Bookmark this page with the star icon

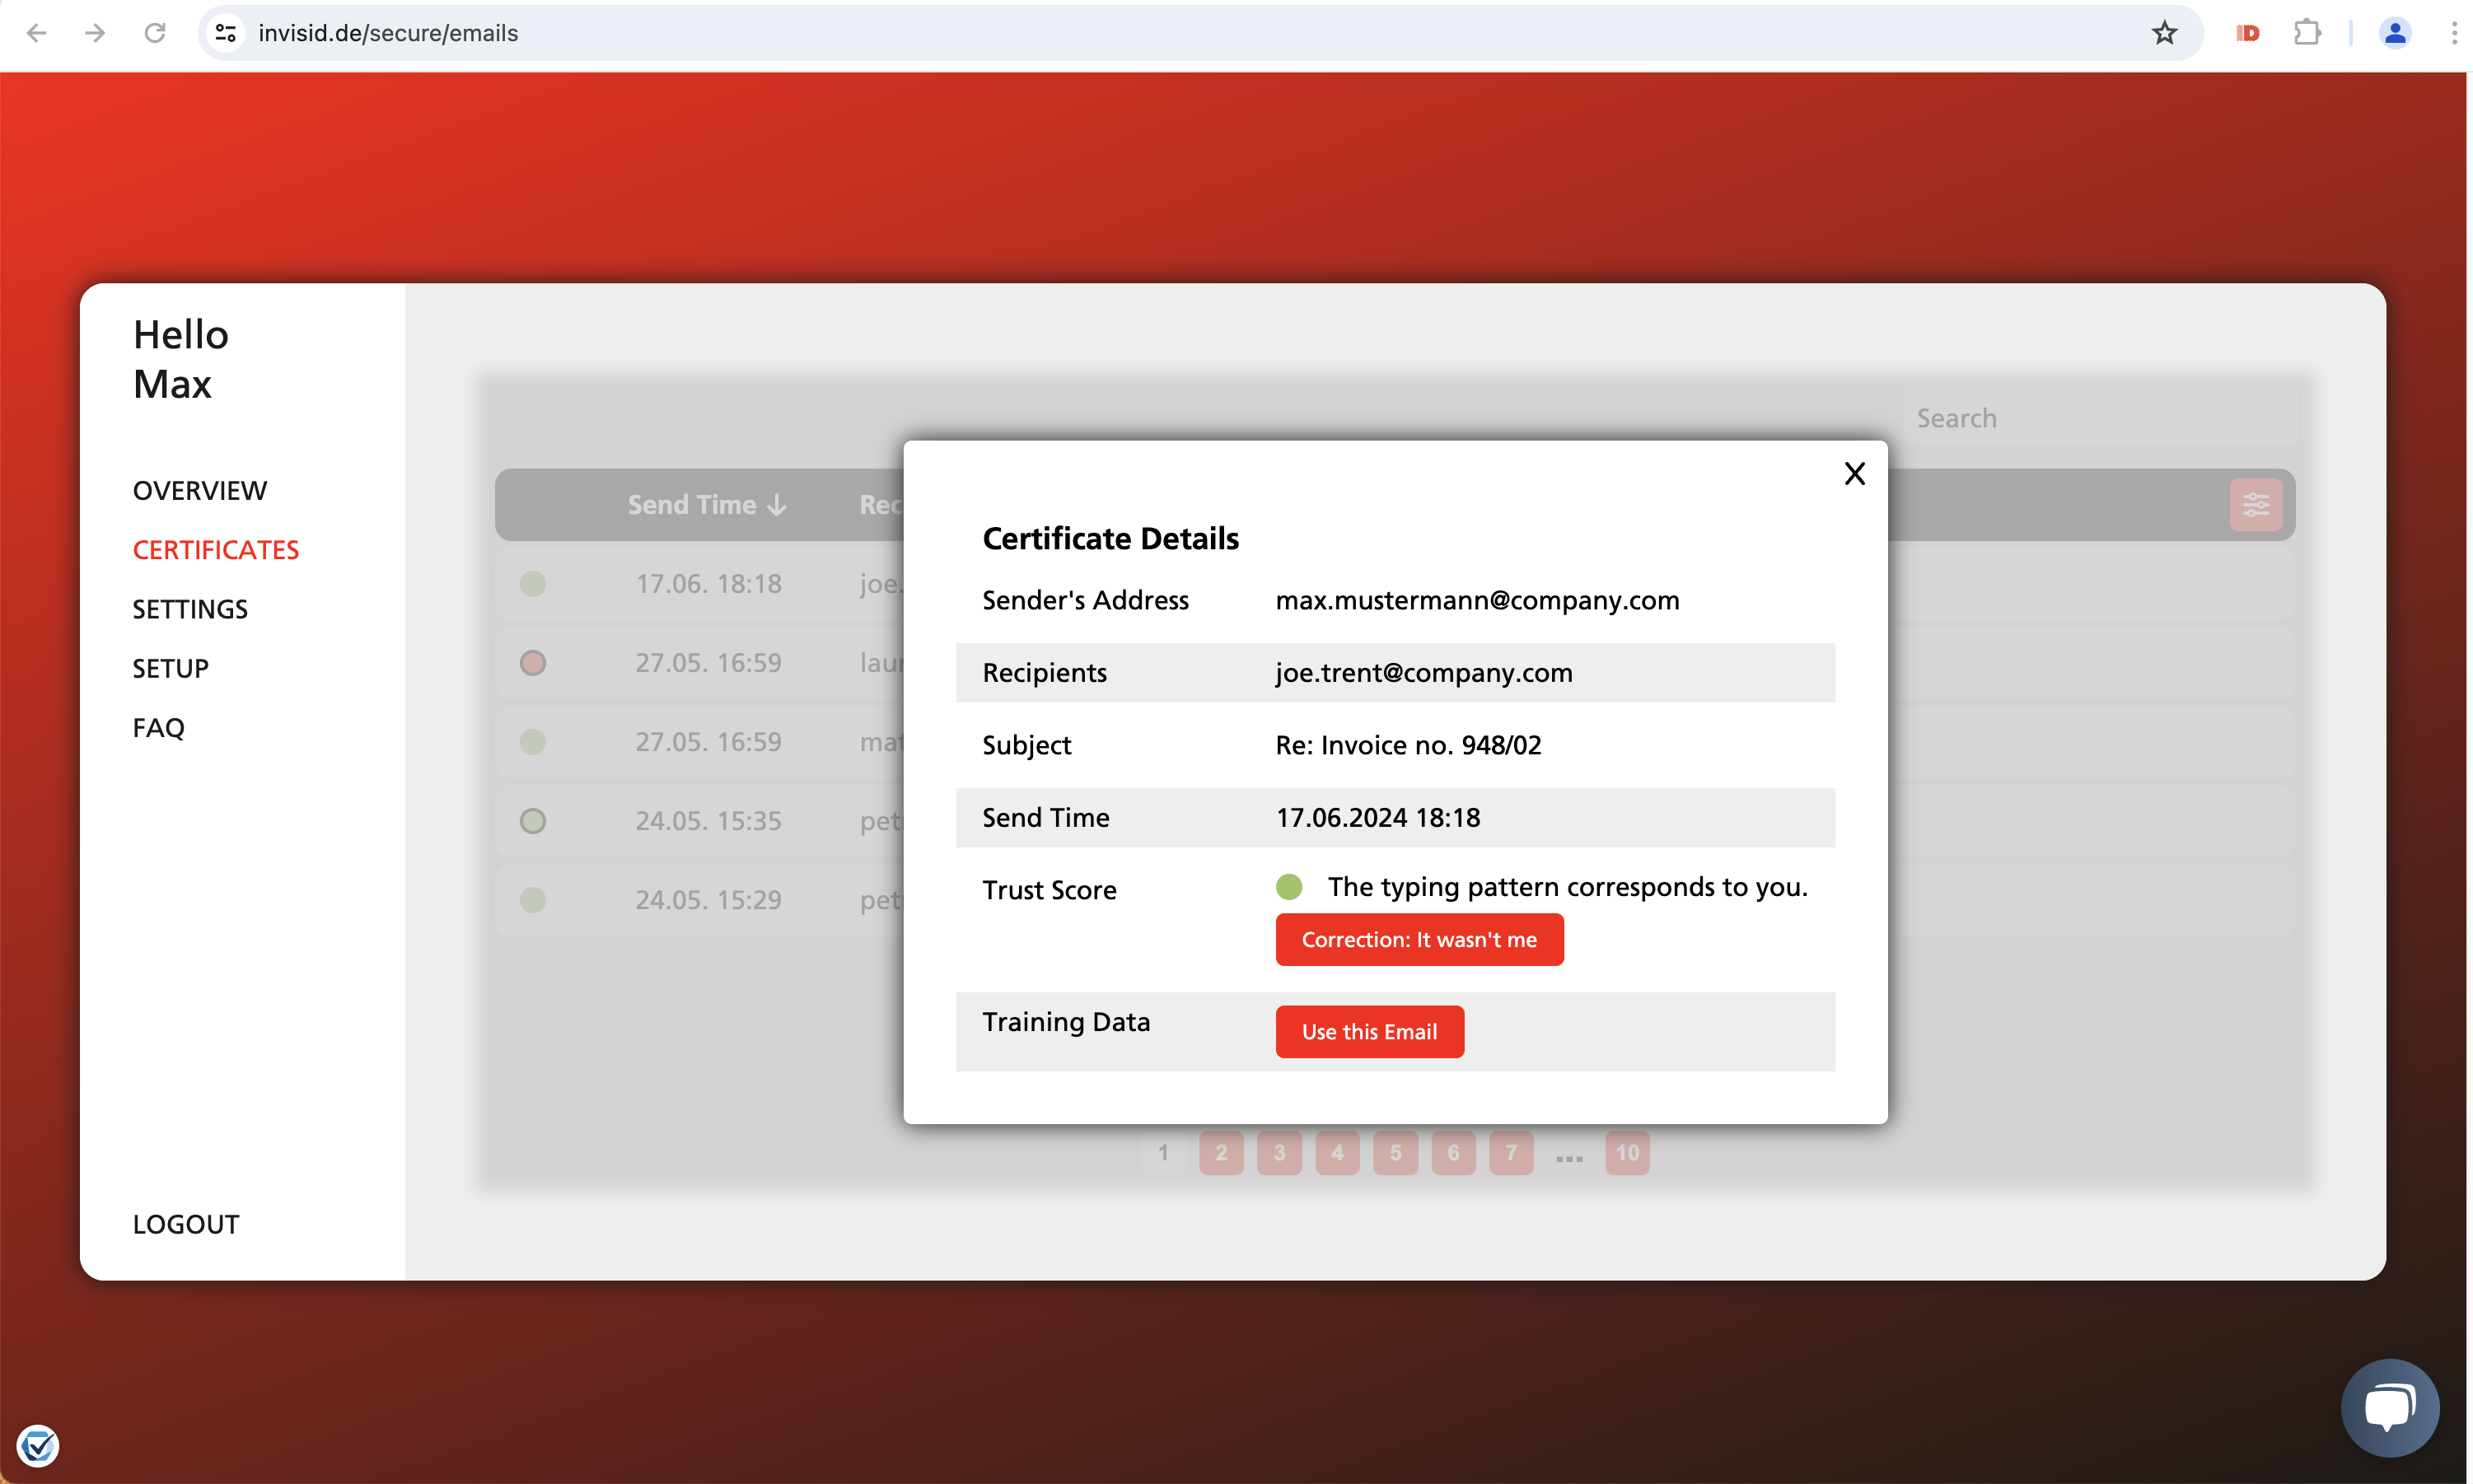2163,33
